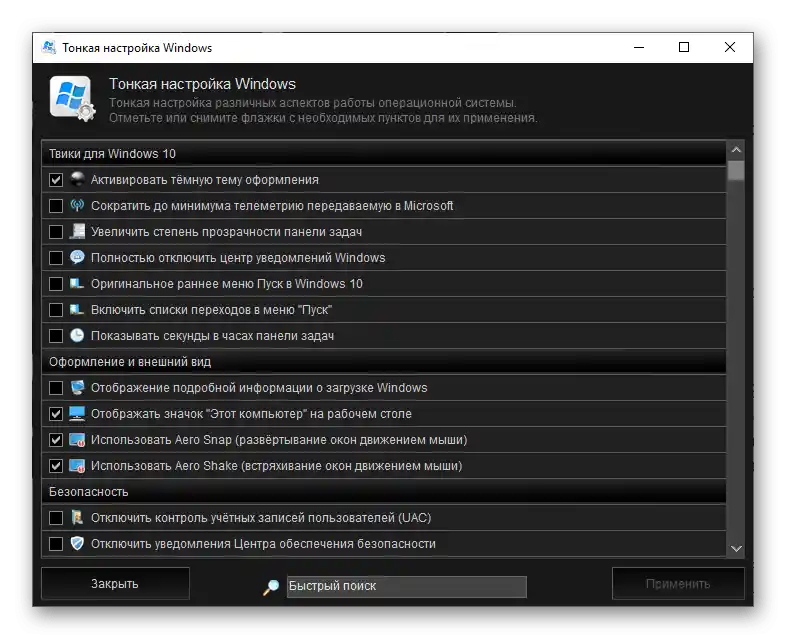
Task: Check "Полностью отключить центр уведомлений Windows"
Action: click(56, 258)
